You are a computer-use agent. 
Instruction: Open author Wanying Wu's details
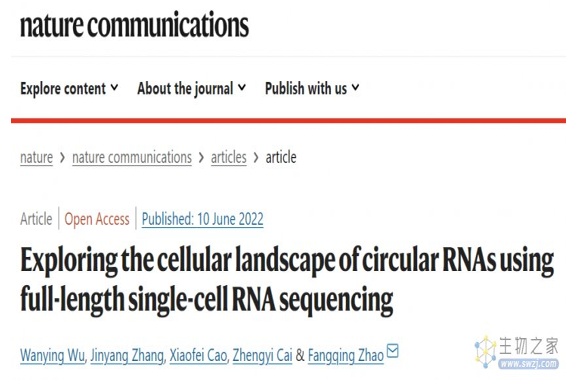click(52, 356)
